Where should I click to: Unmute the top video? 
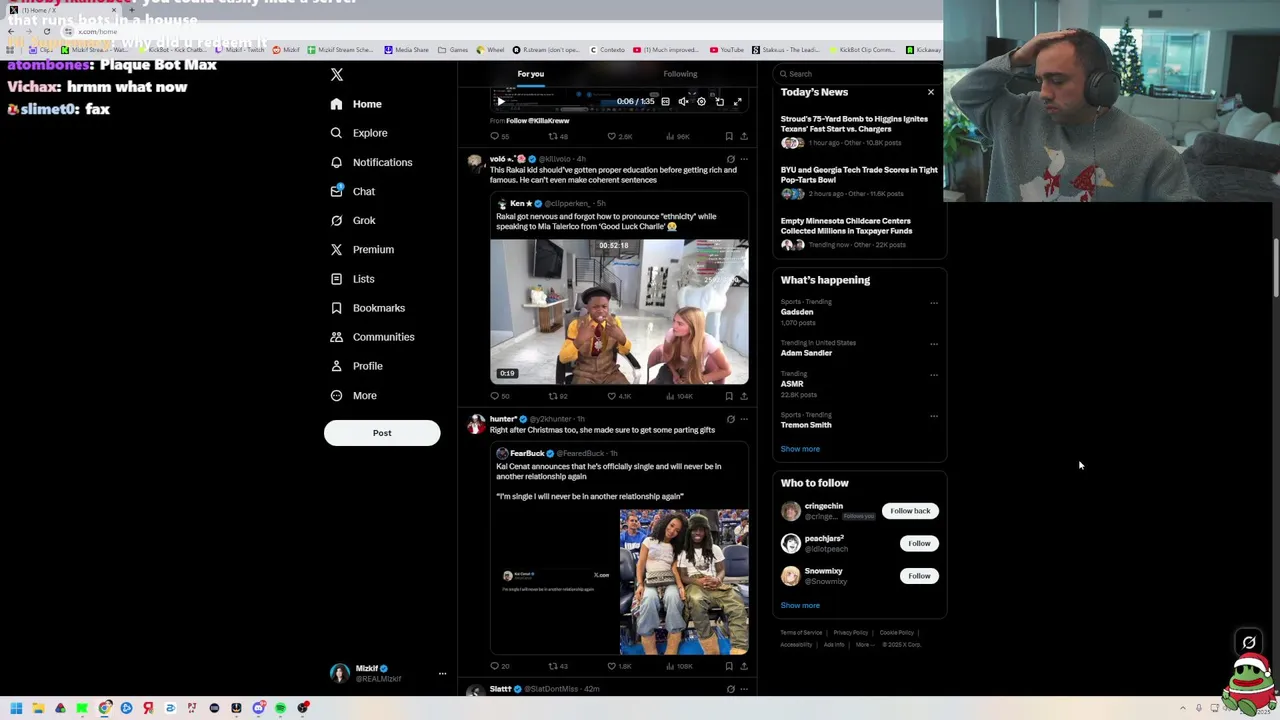[683, 101]
